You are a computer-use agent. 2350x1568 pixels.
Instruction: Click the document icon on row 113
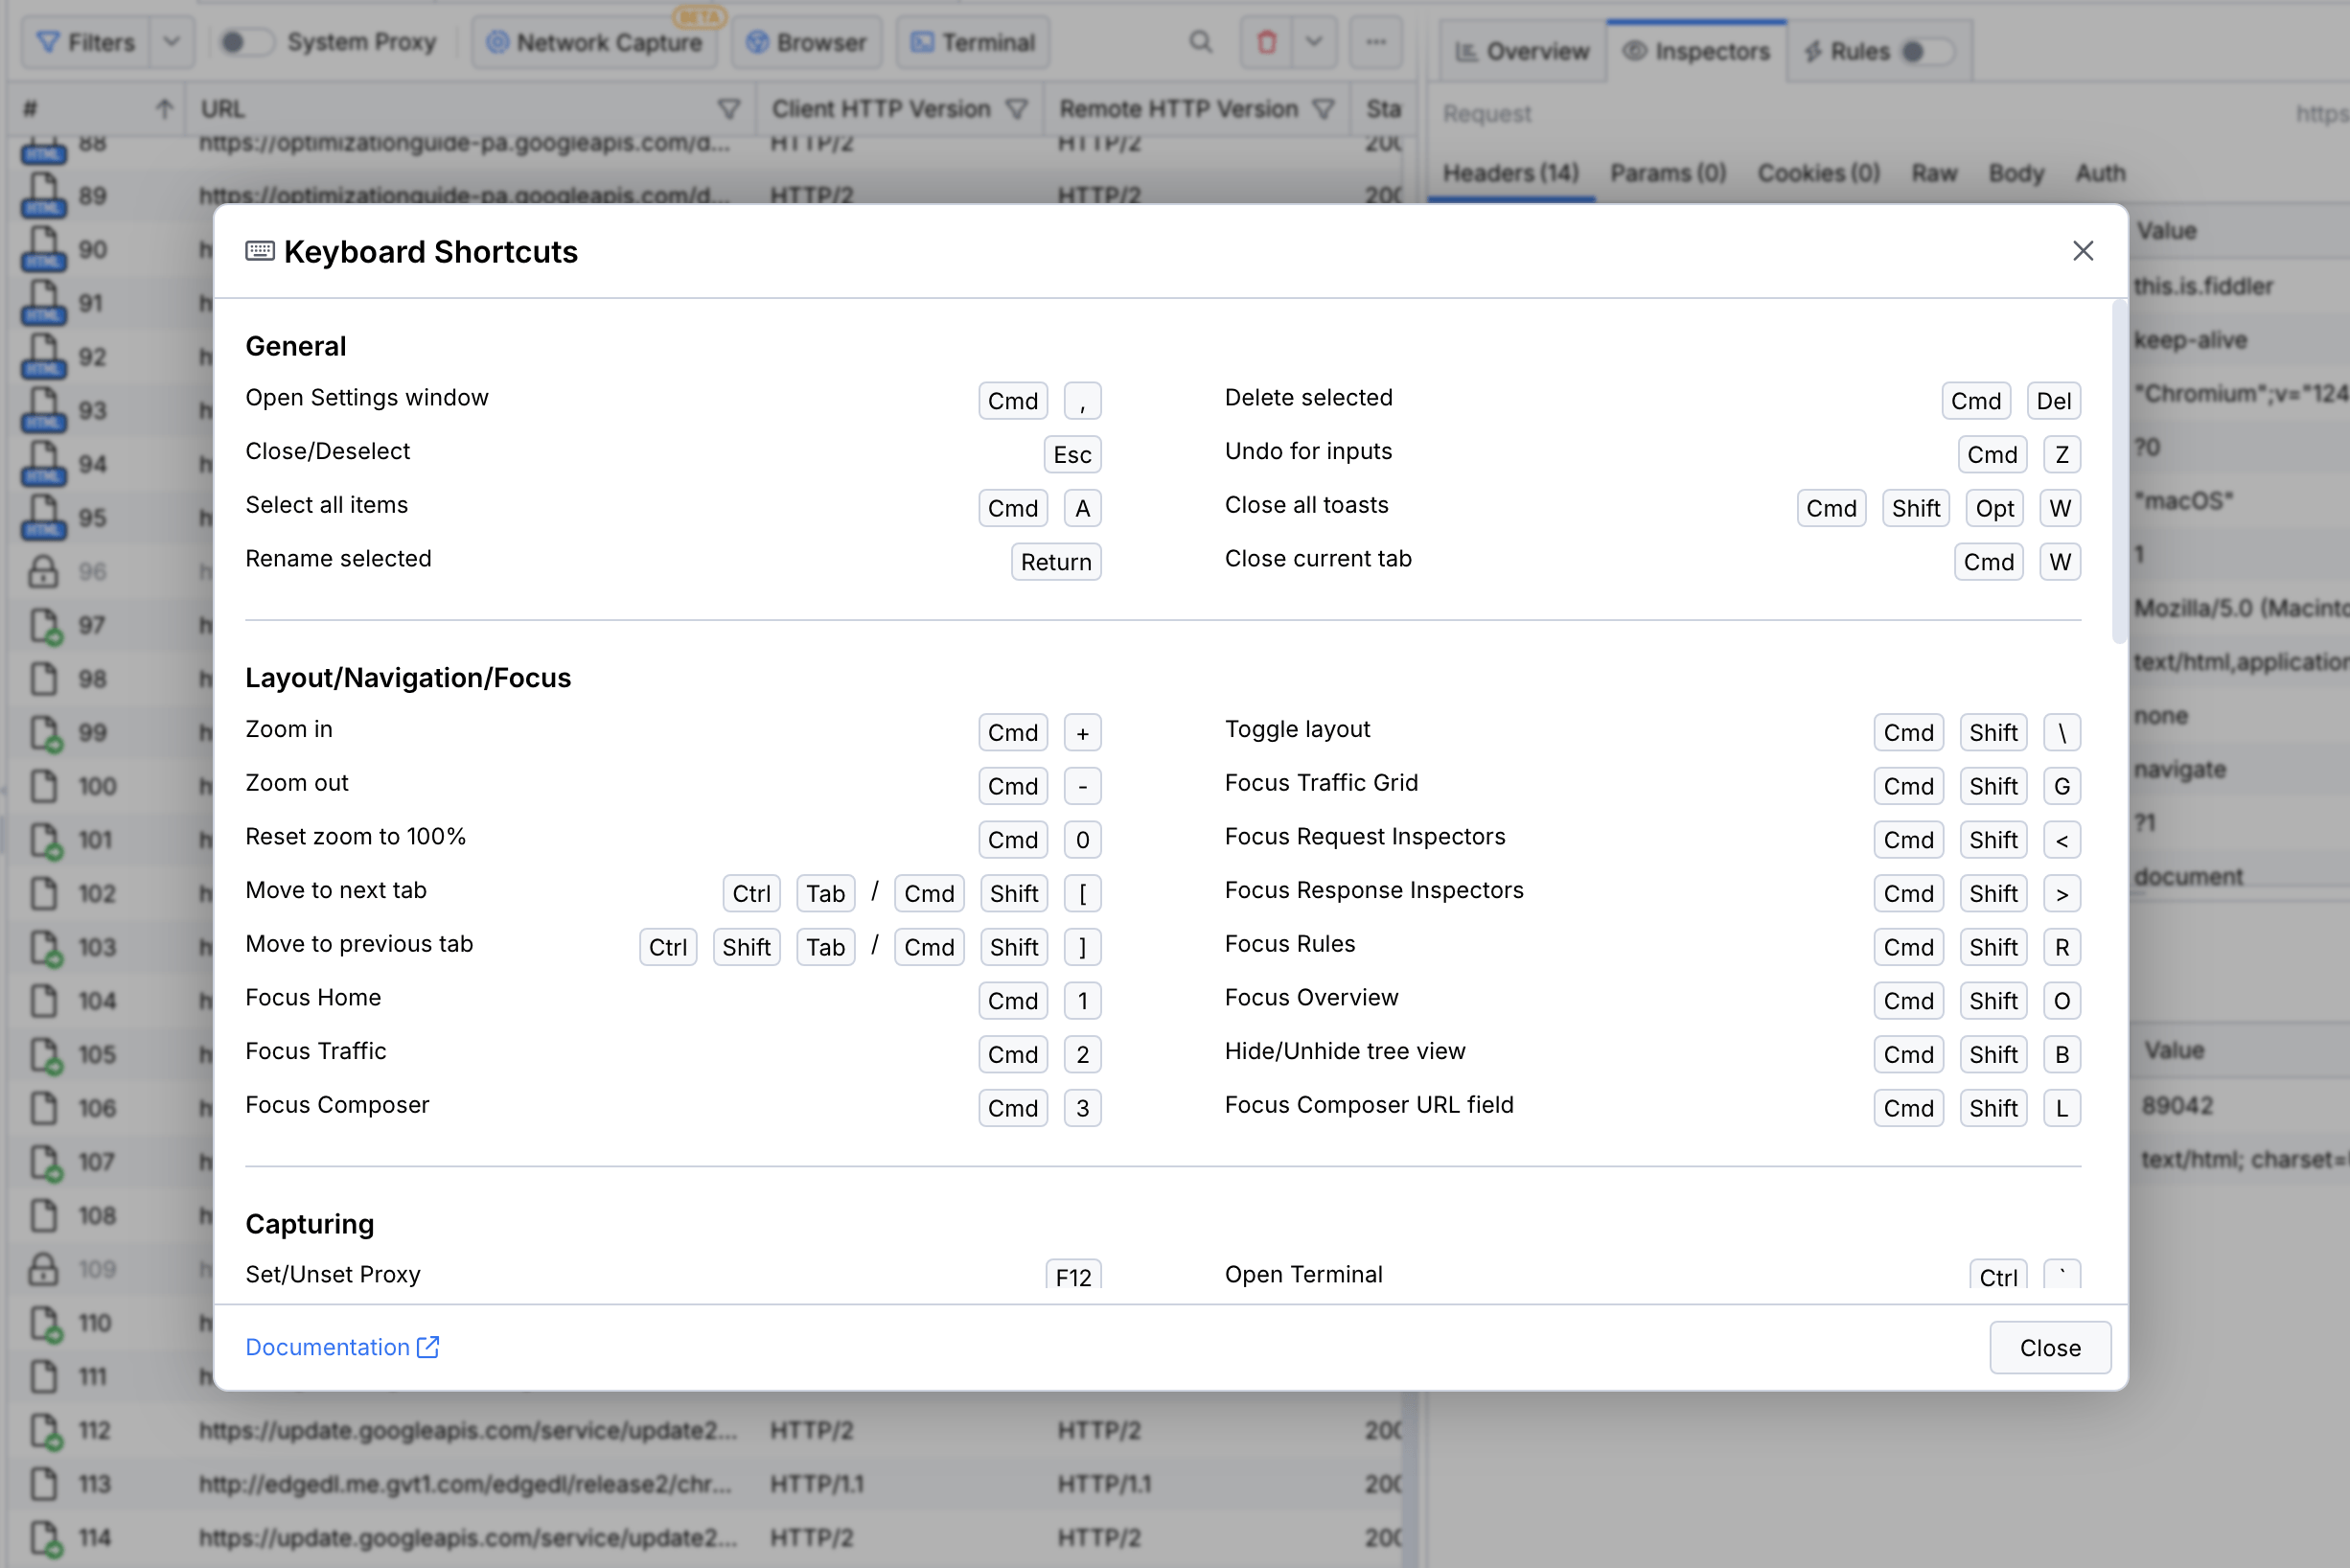tap(43, 1484)
